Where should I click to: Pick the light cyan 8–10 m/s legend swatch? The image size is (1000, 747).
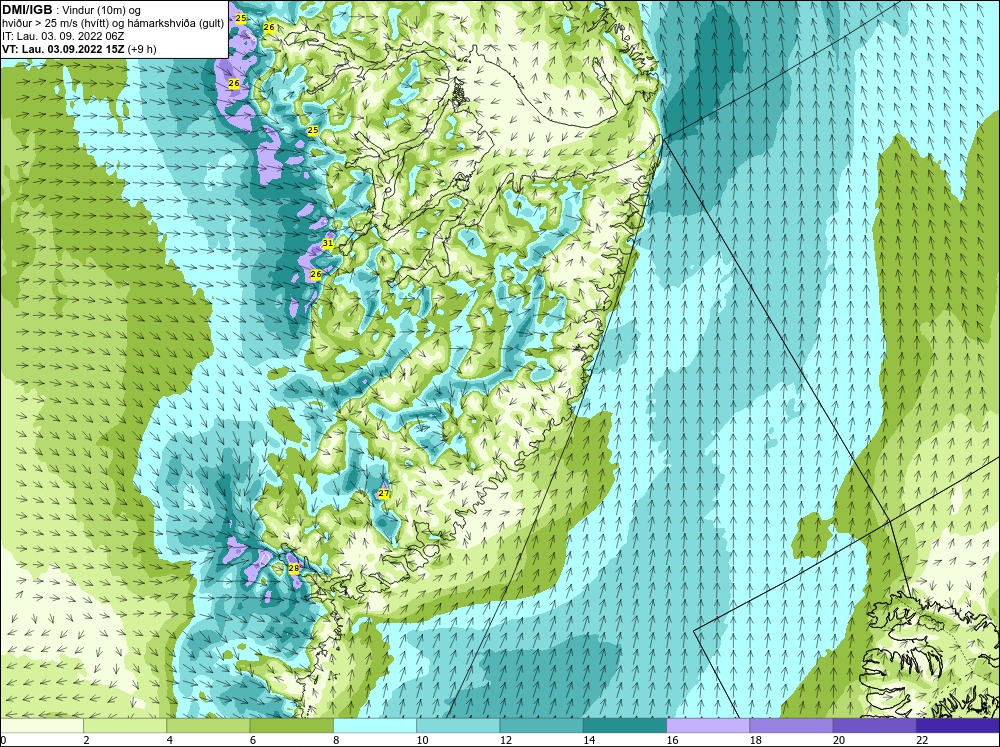(375, 726)
